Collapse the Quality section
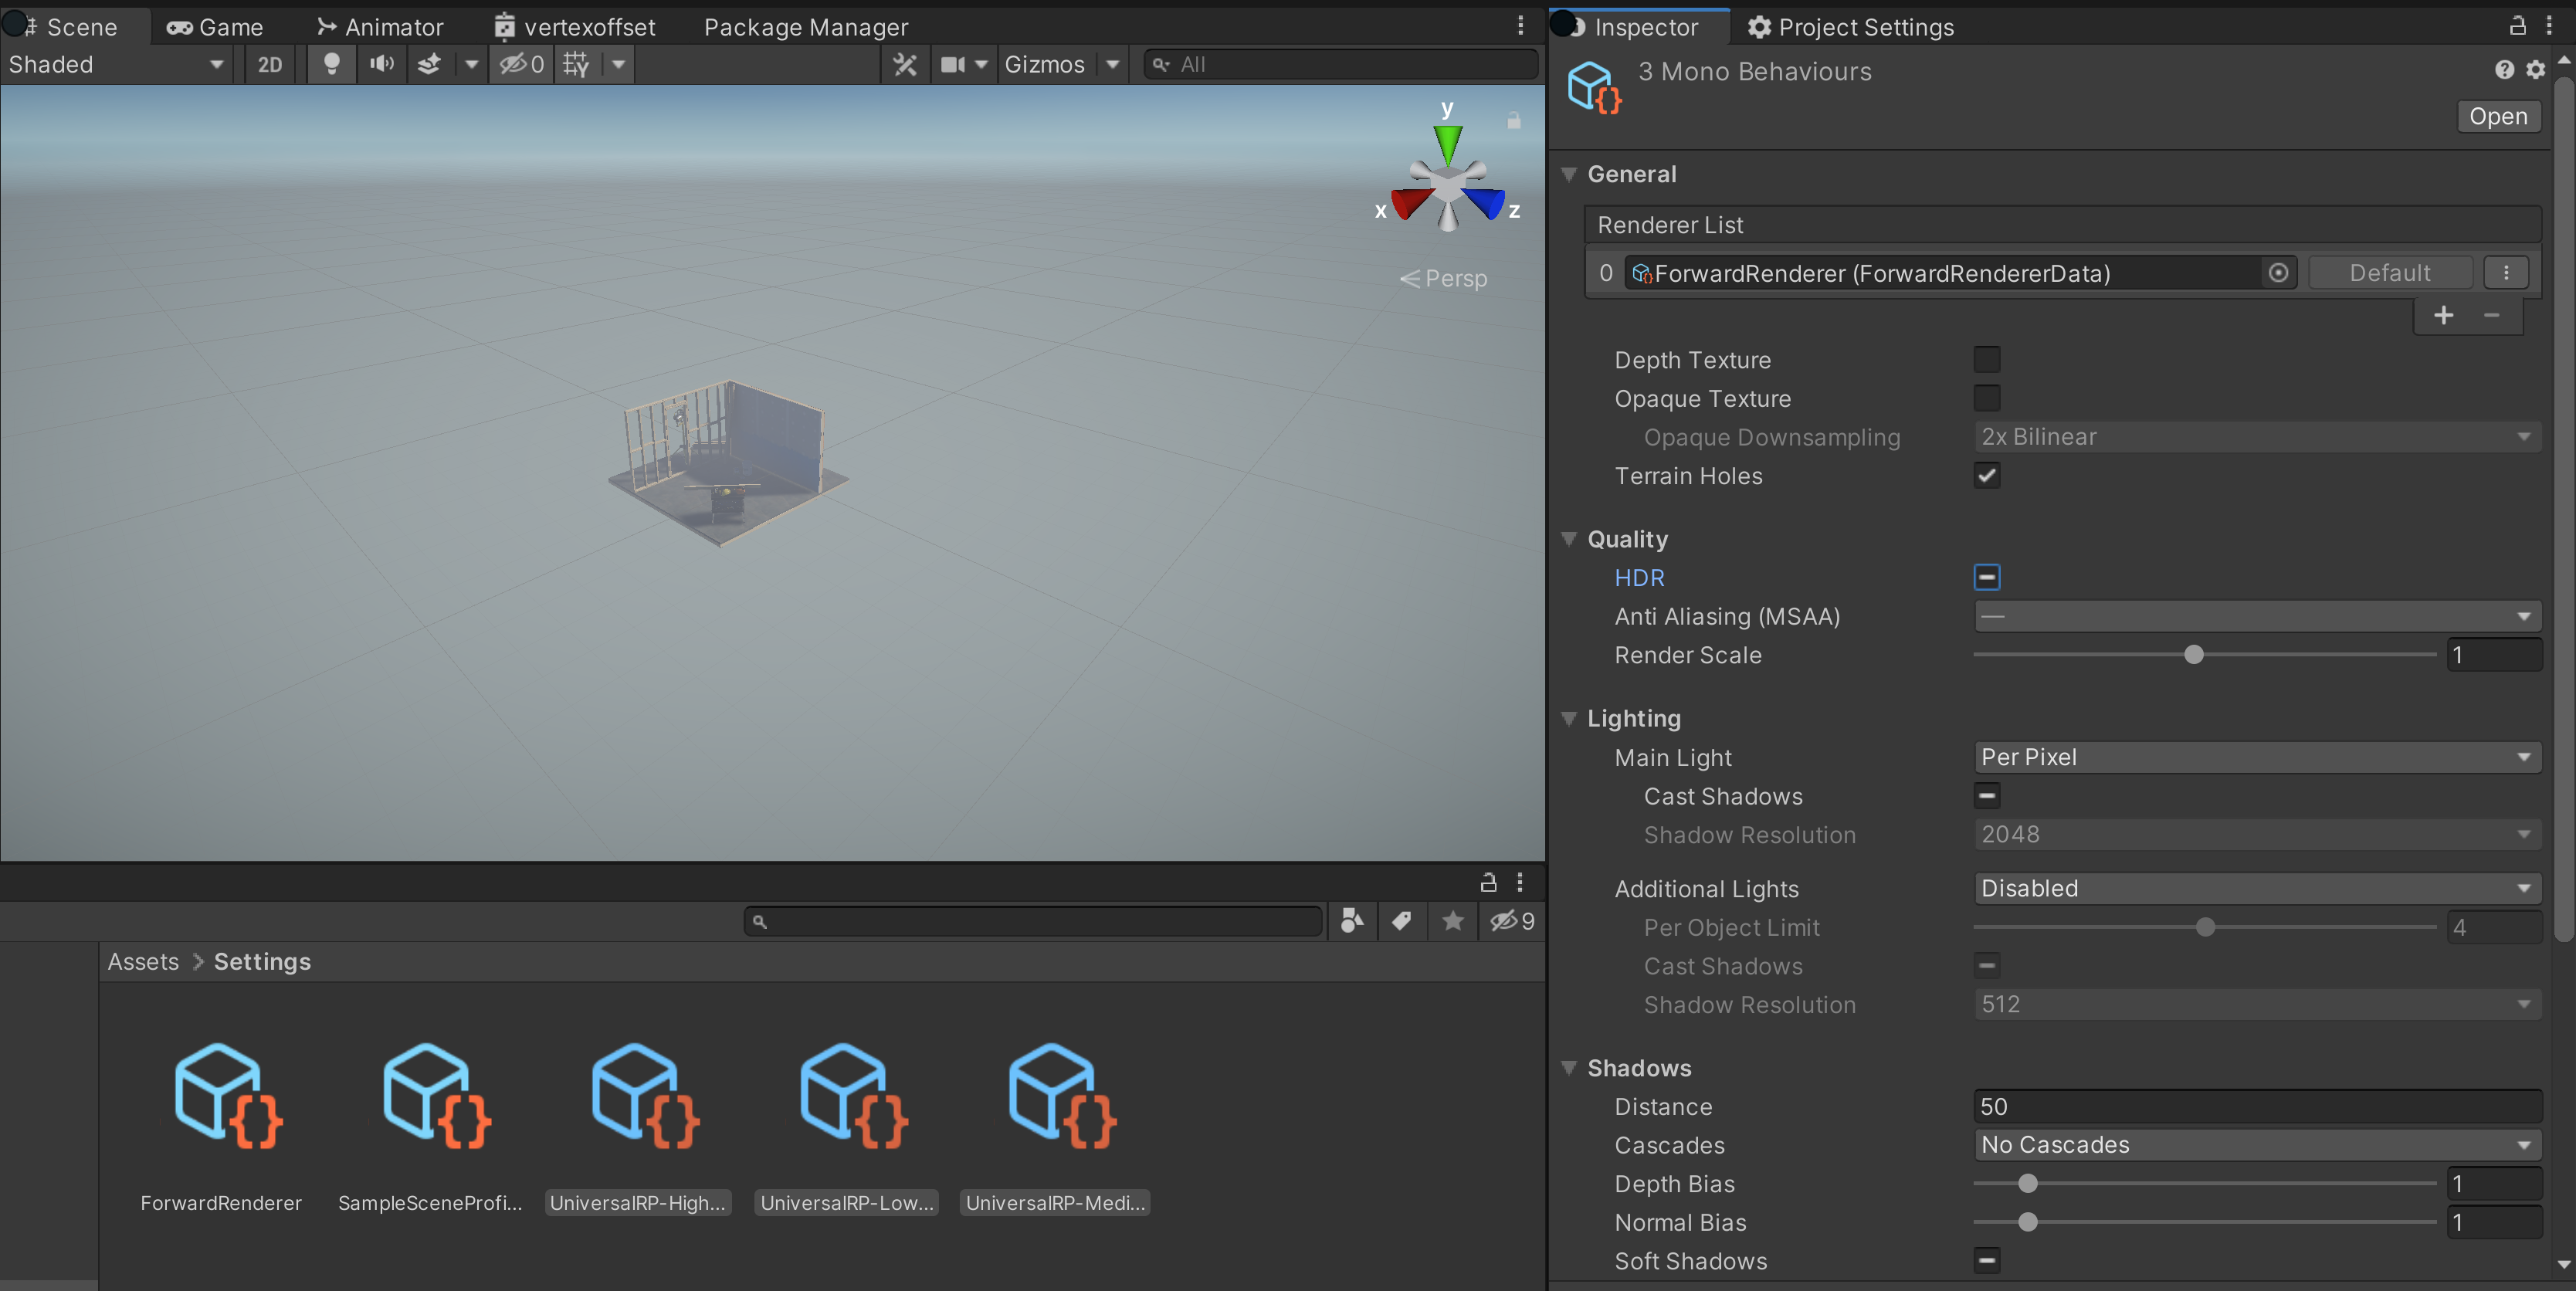The image size is (2576, 1291). click(x=1569, y=539)
